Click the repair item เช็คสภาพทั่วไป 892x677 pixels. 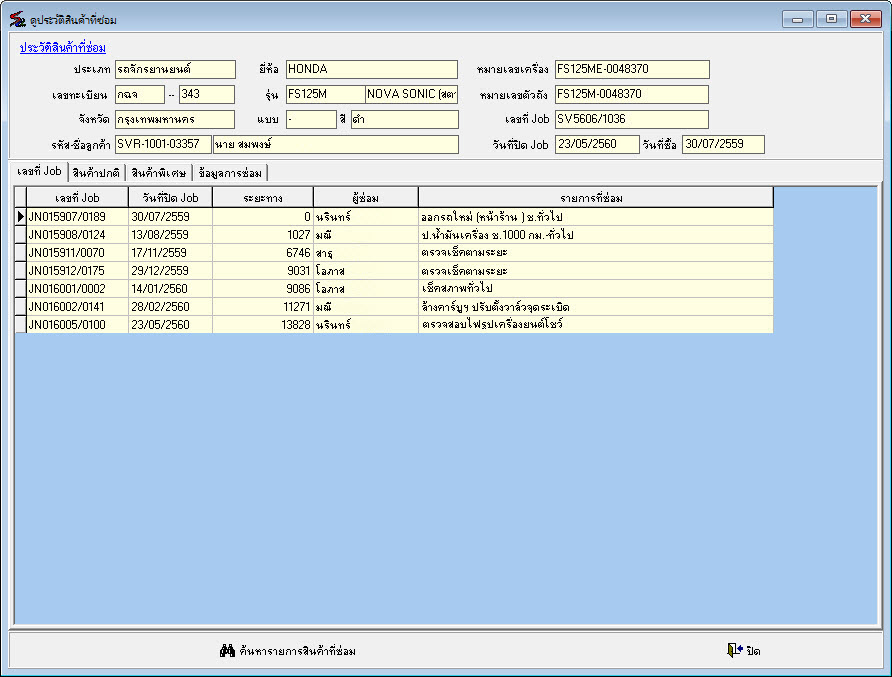click(596, 289)
